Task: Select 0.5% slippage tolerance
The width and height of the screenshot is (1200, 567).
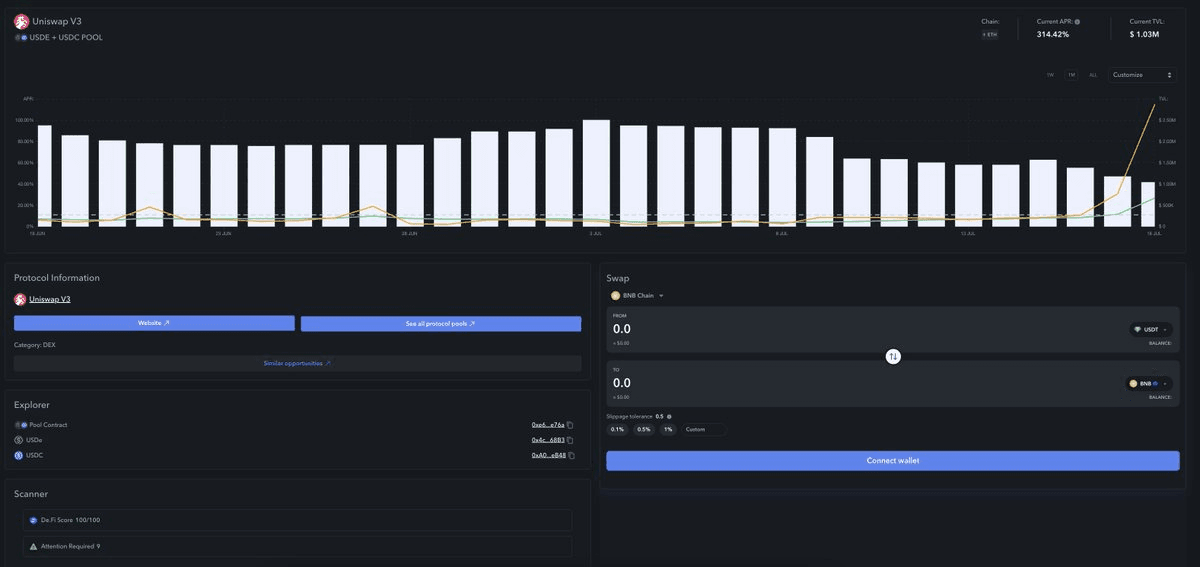Action: (x=643, y=429)
